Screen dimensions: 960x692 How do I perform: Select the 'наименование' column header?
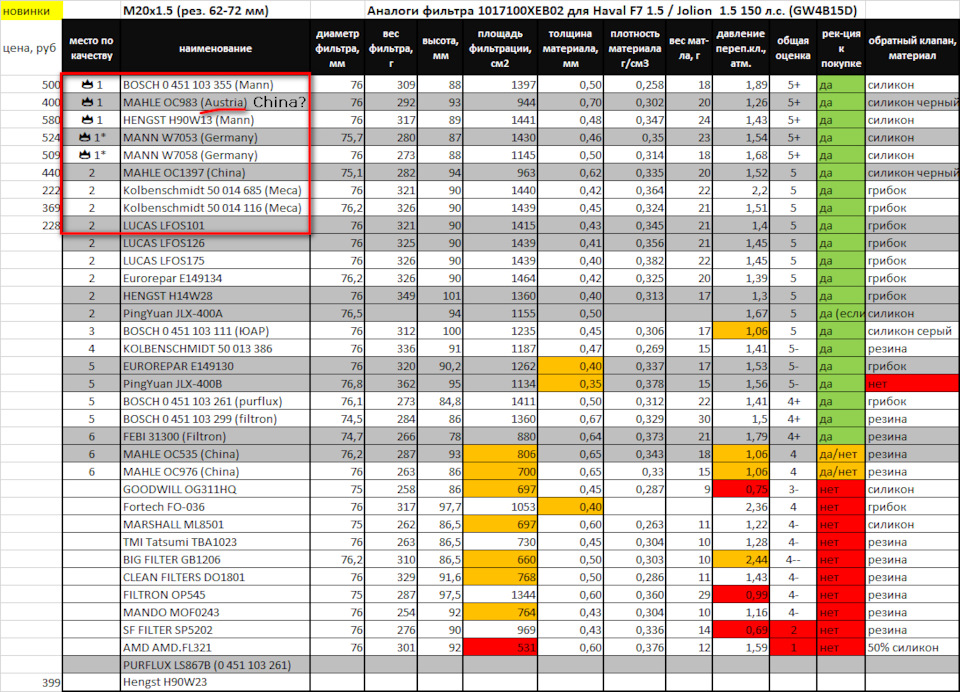click(216, 48)
